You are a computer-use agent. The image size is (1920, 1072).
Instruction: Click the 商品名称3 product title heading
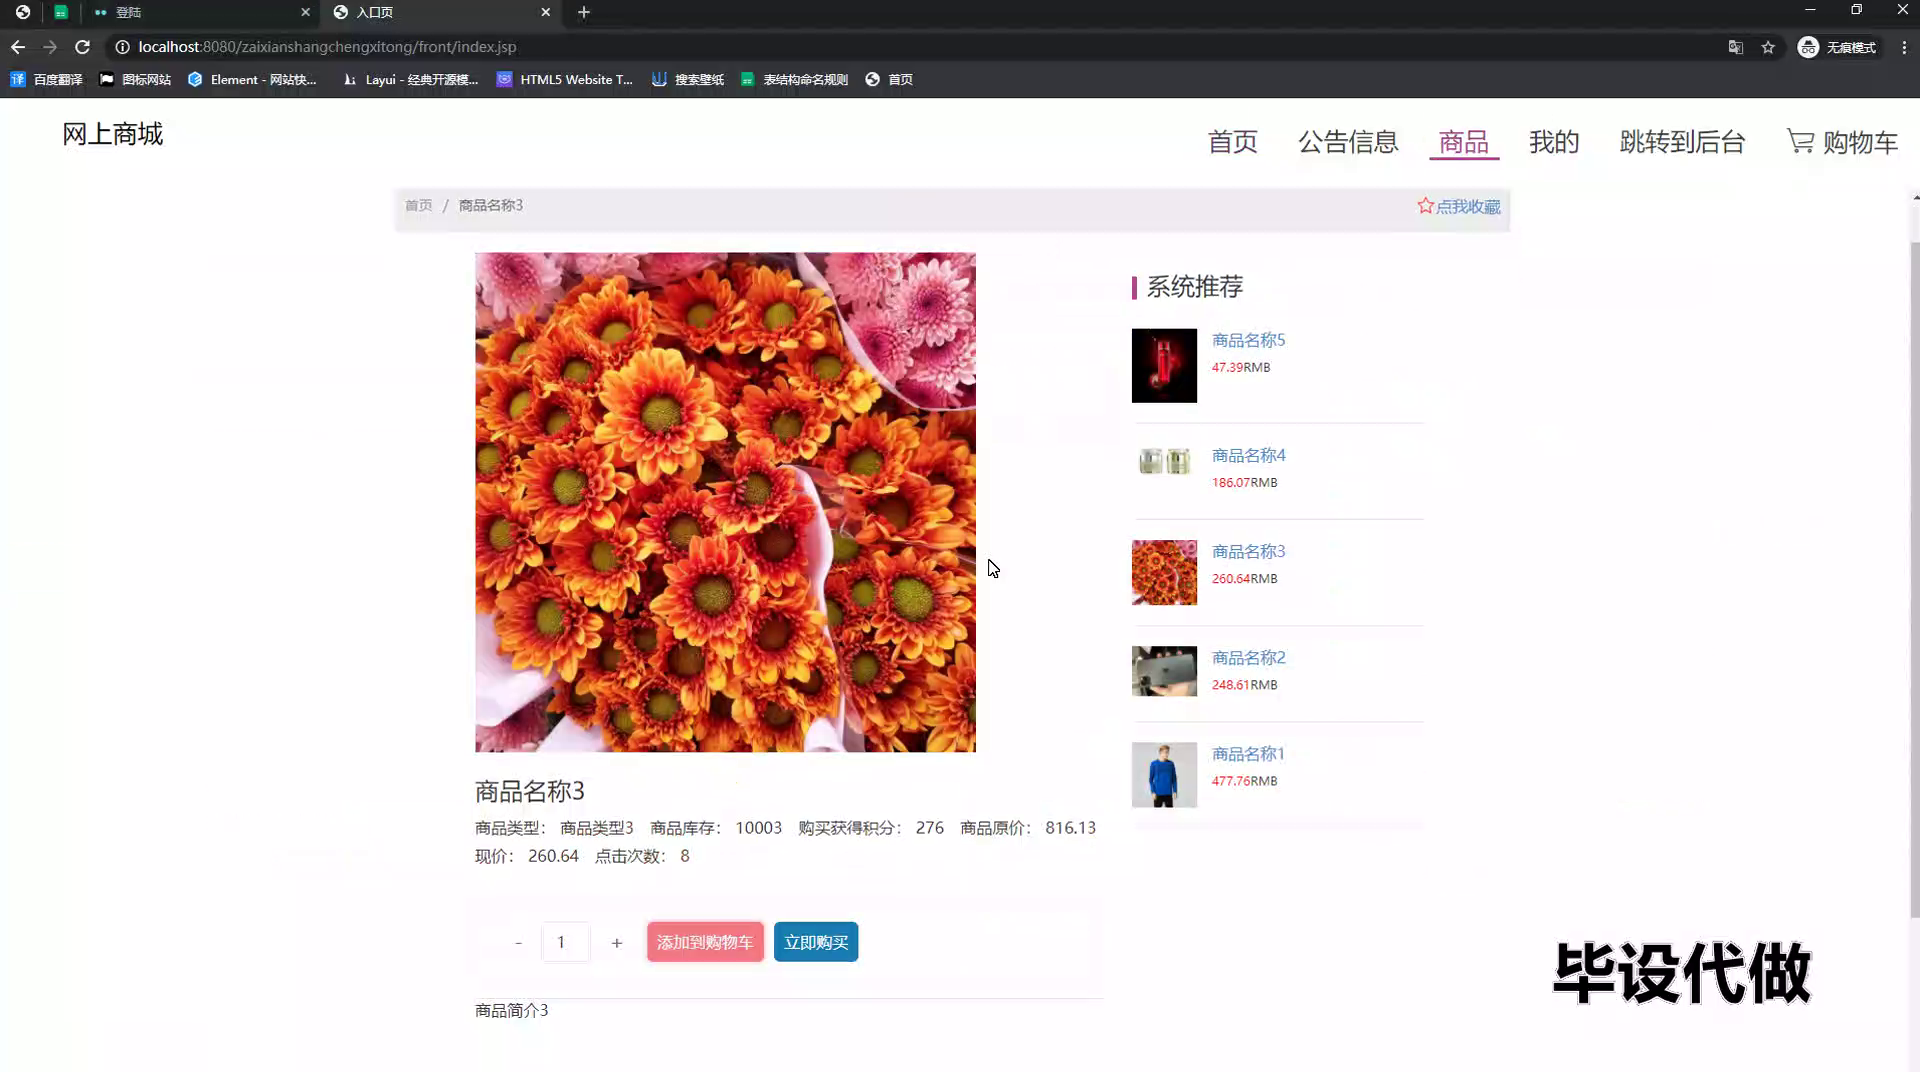(529, 791)
